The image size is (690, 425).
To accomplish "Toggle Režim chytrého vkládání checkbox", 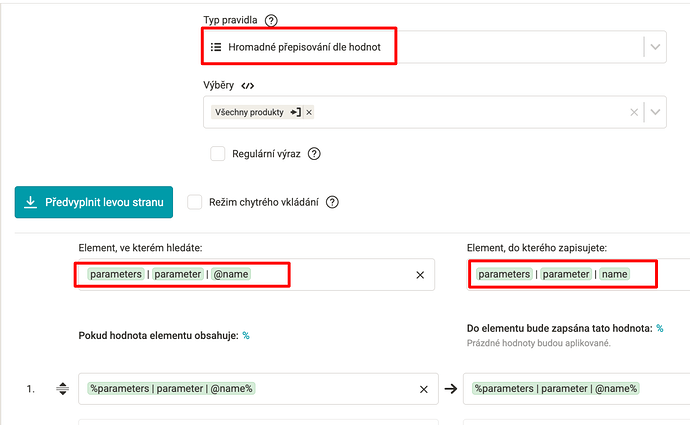I will pyautogui.click(x=195, y=202).
